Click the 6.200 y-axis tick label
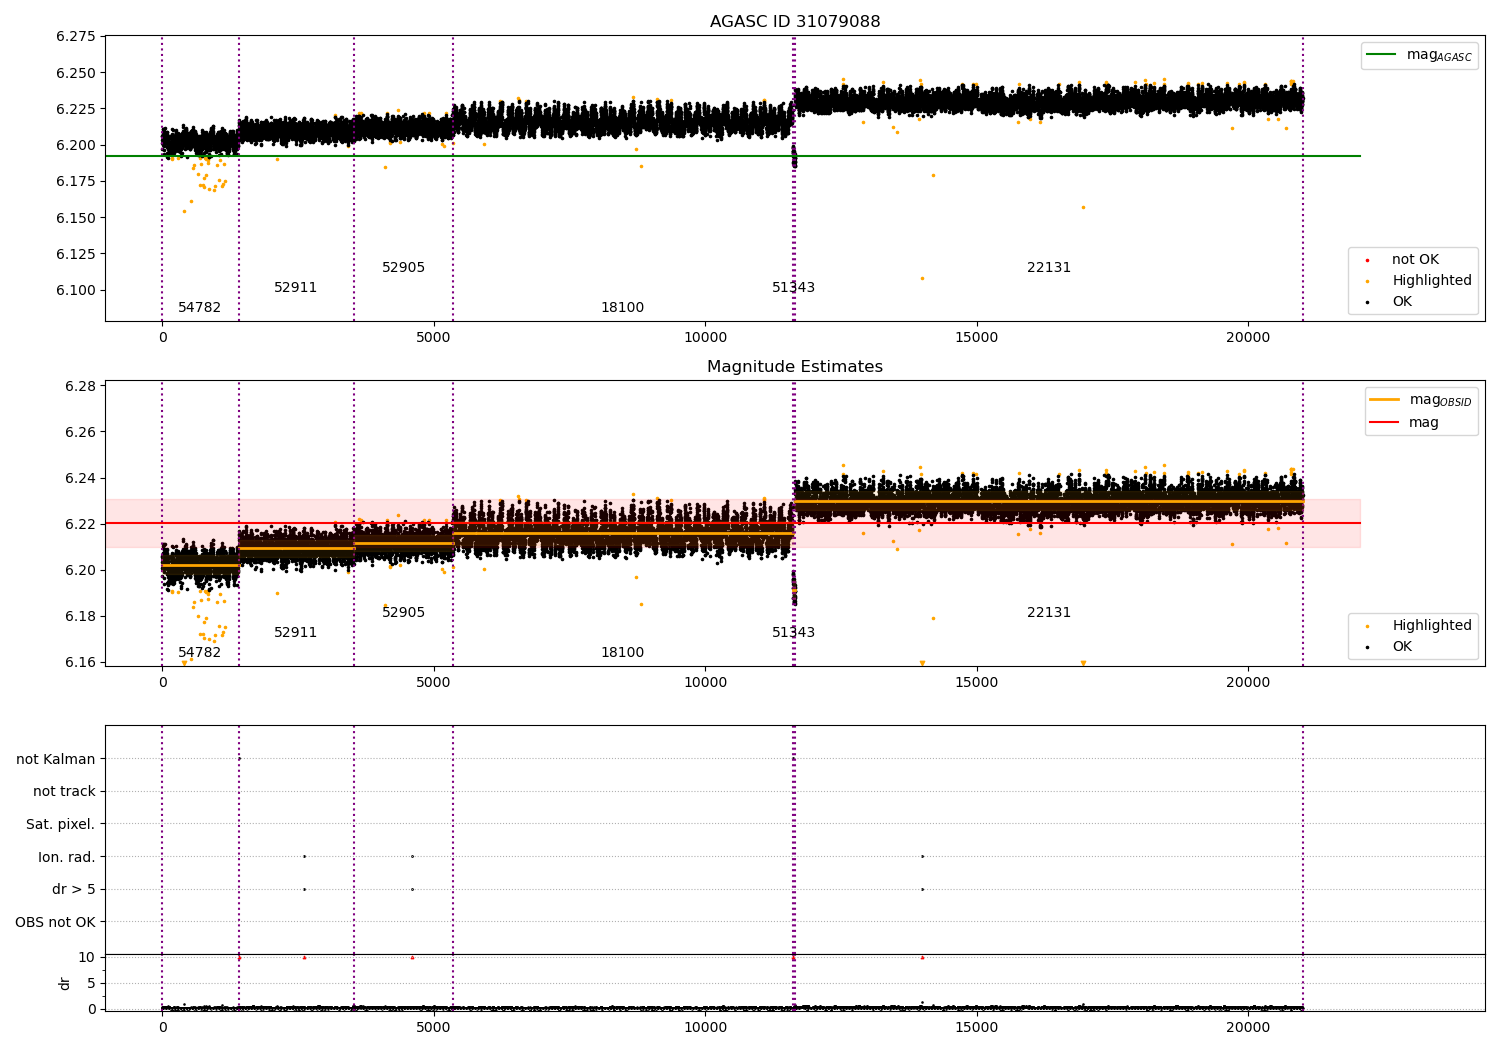Image resolution: width=1500 pixels, height=1050 pixels. (x=76, y=146)
